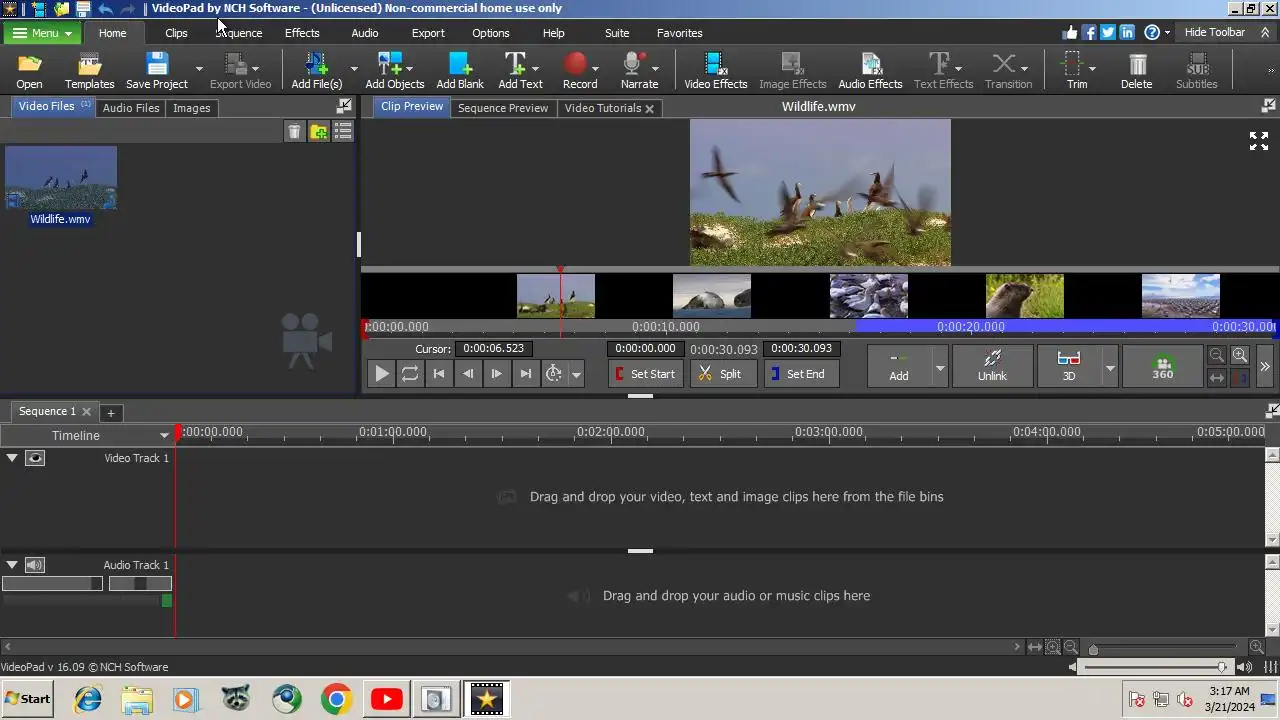Click the Set End button
Viewport: 1280px width, 720px height.
pos(800,374)
